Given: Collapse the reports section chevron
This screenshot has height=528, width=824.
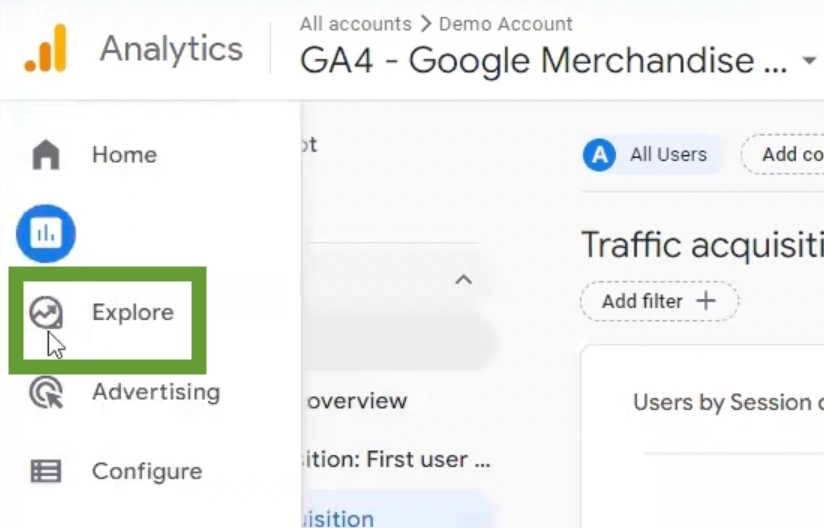Looking at the screenshot, I should [463, 281].
